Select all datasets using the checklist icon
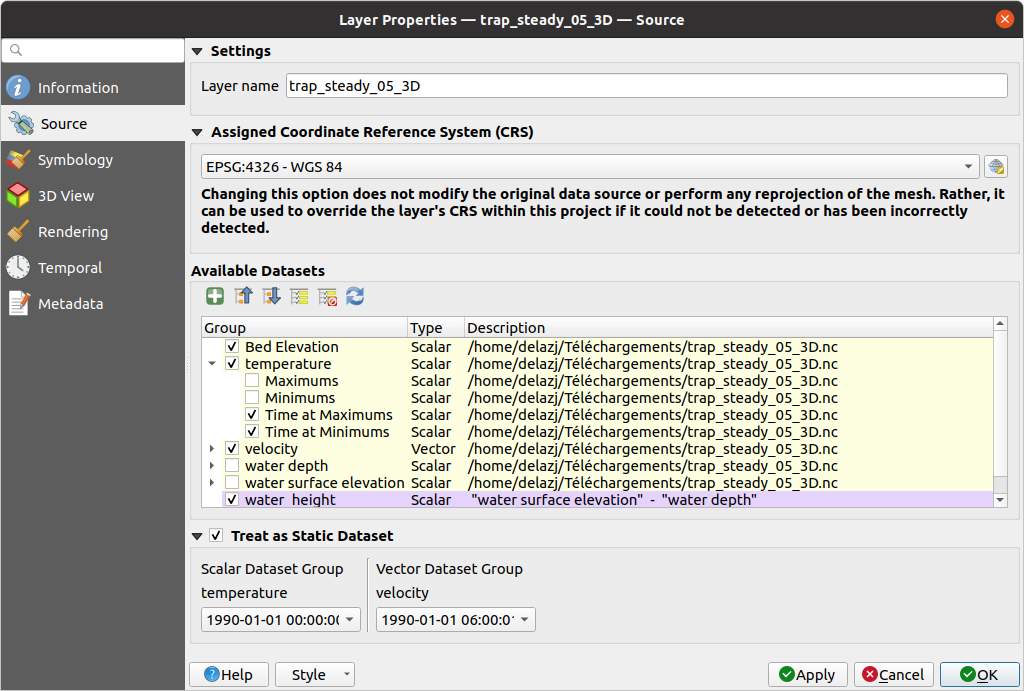The height and width of the screenshot is (691, 1024). click(299, 296)
